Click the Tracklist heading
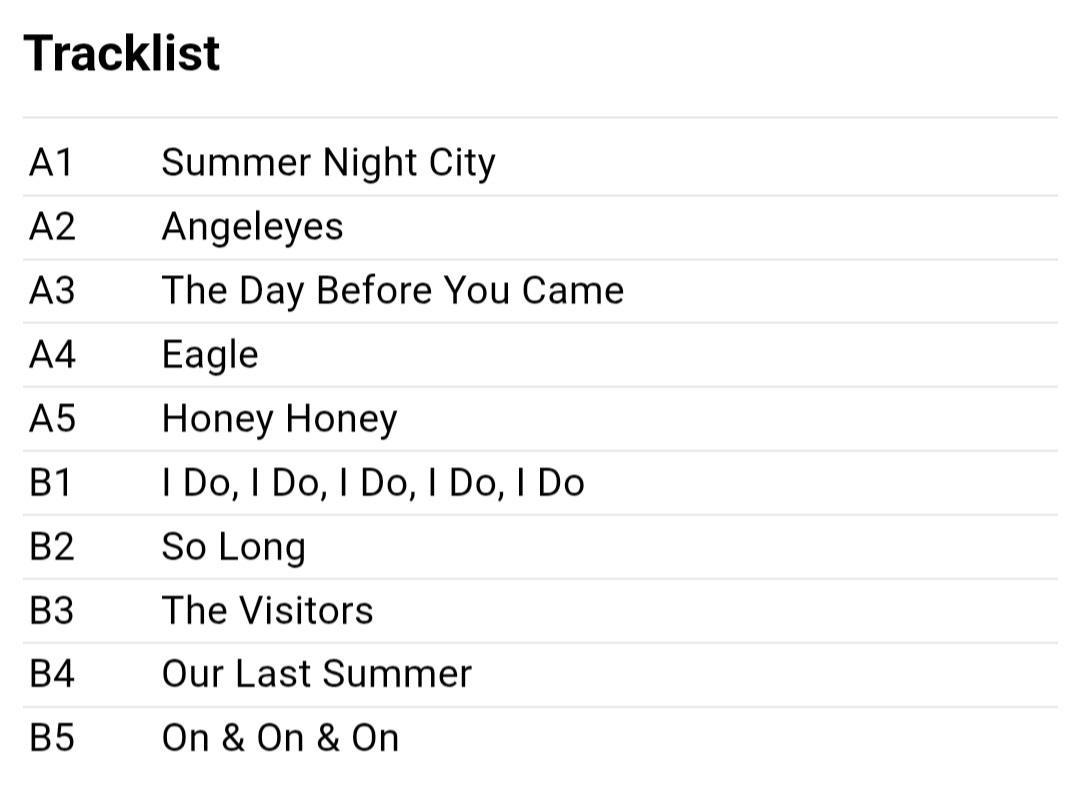The height and width of the screenshot is (791, 1080). pos(122,53)
